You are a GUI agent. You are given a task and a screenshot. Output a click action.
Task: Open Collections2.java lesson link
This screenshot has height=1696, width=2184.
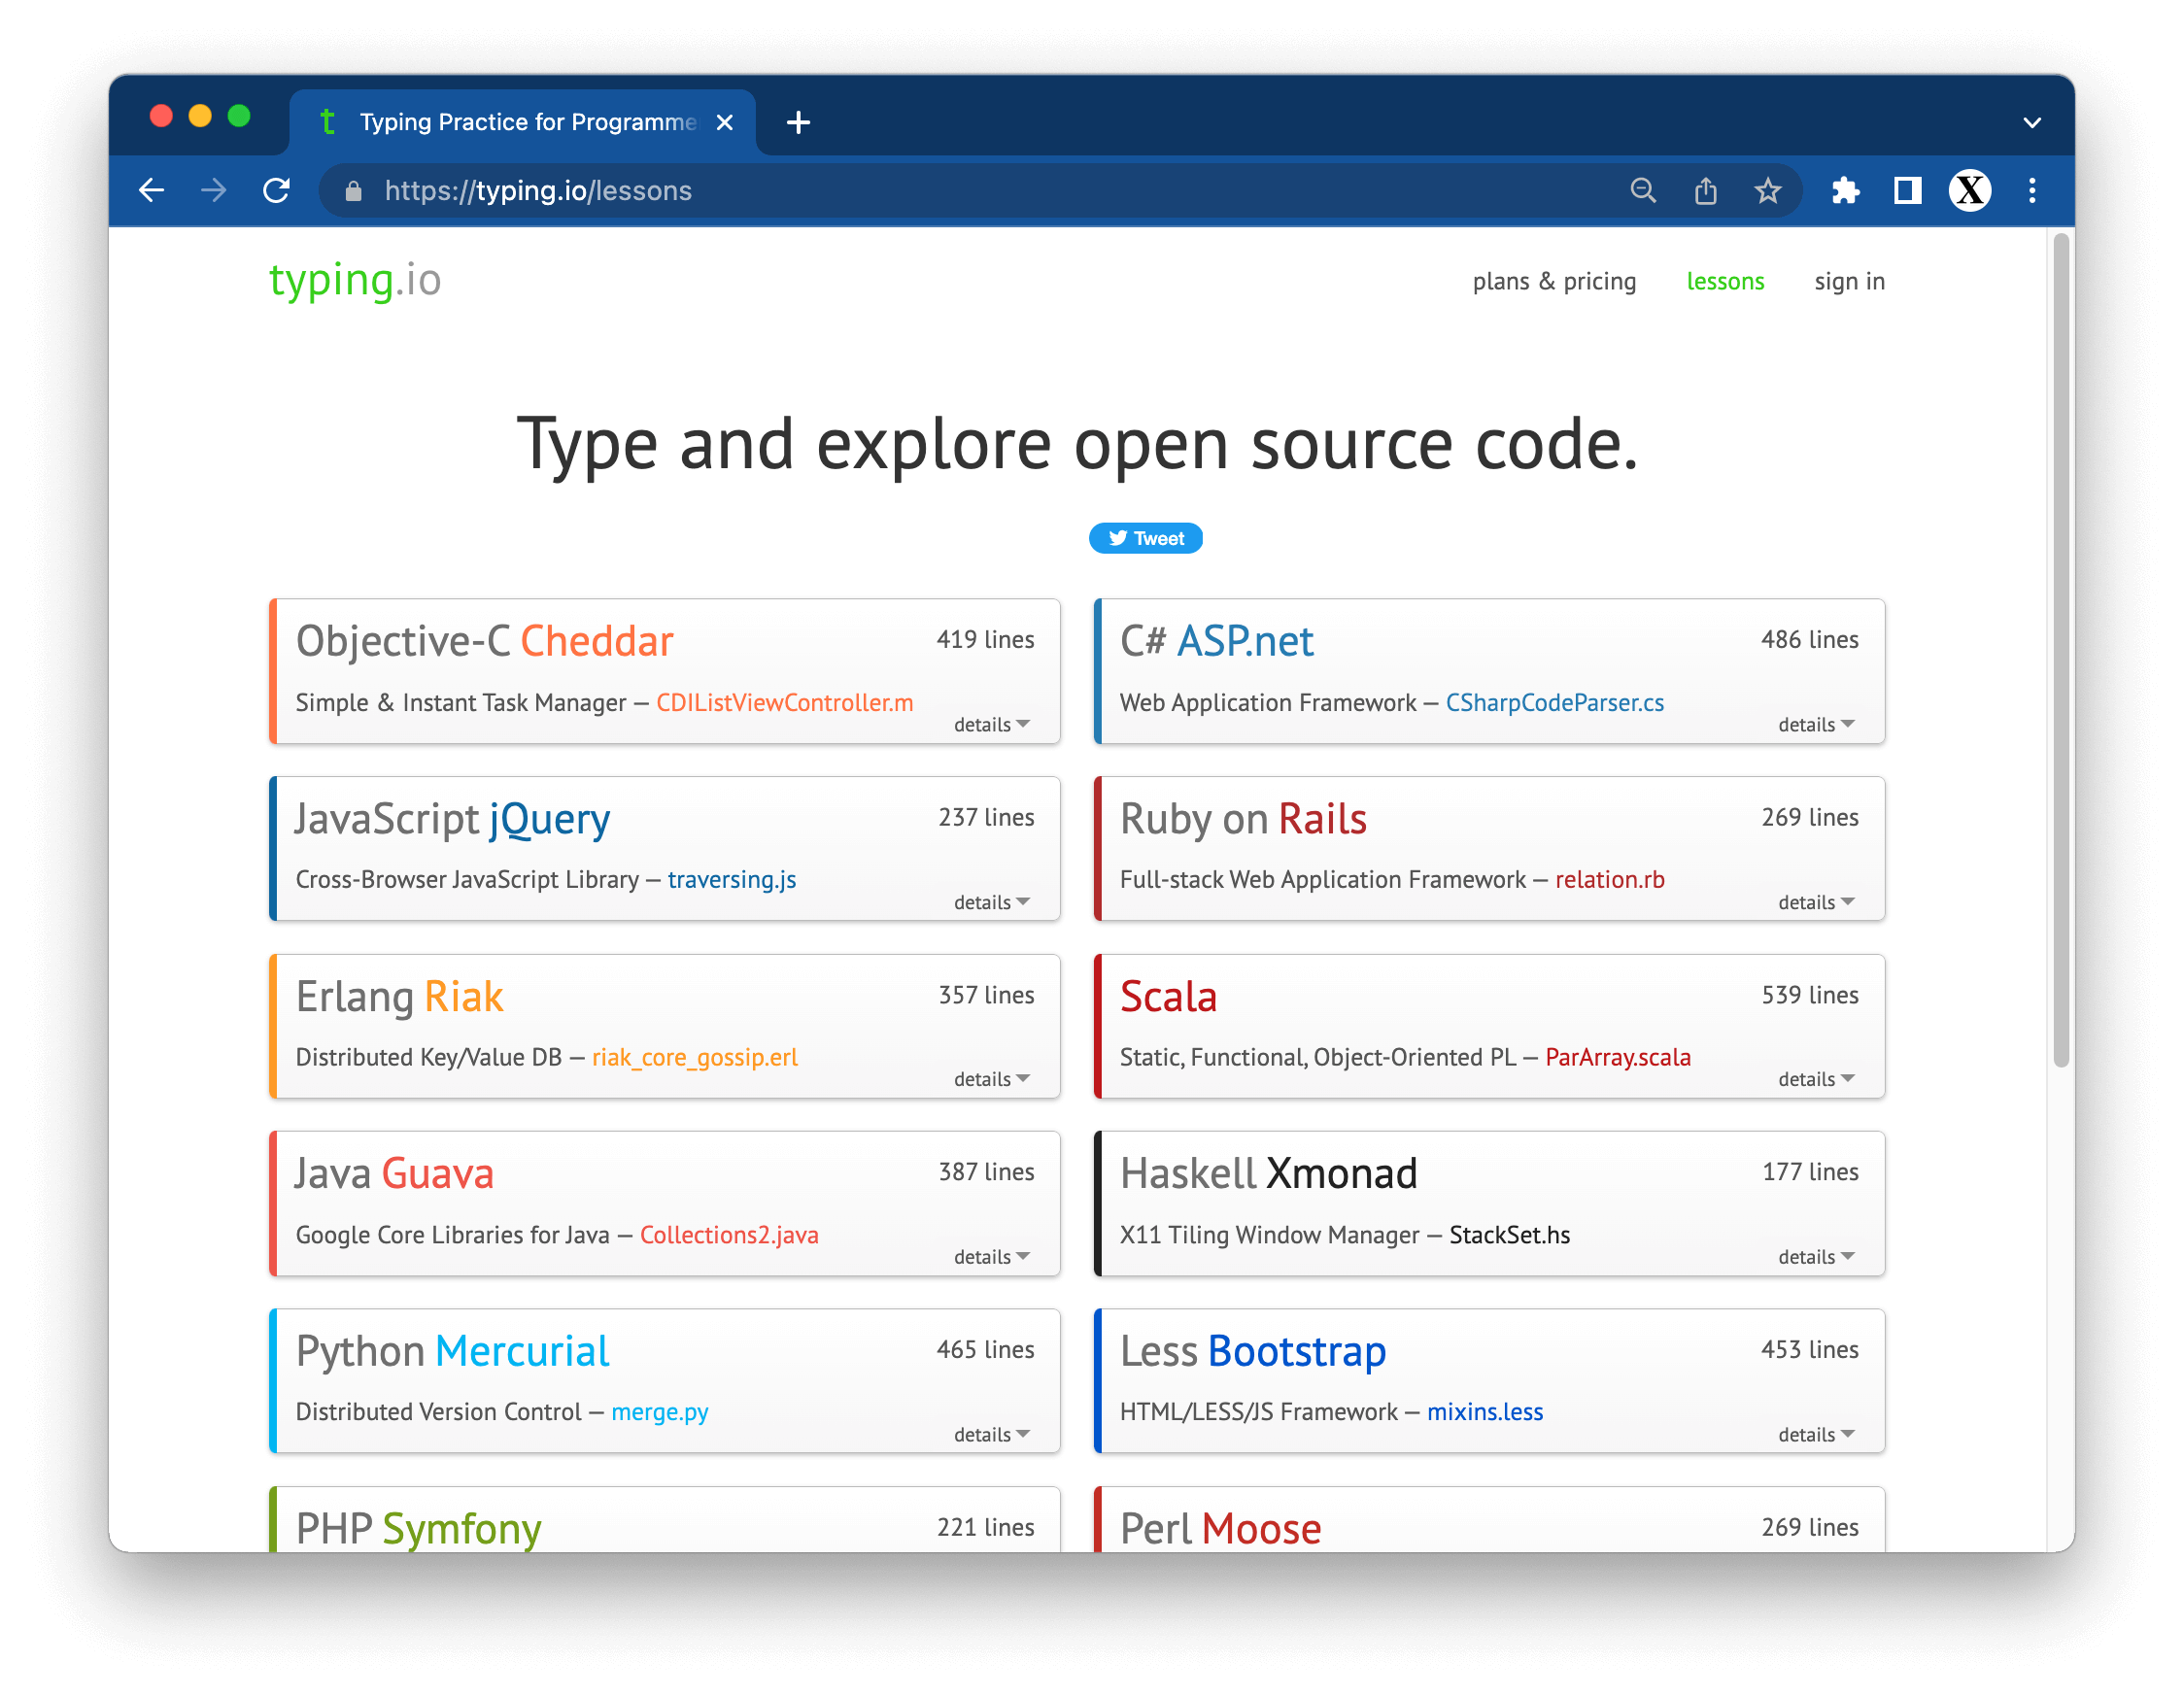click(x=728, y=1234)
